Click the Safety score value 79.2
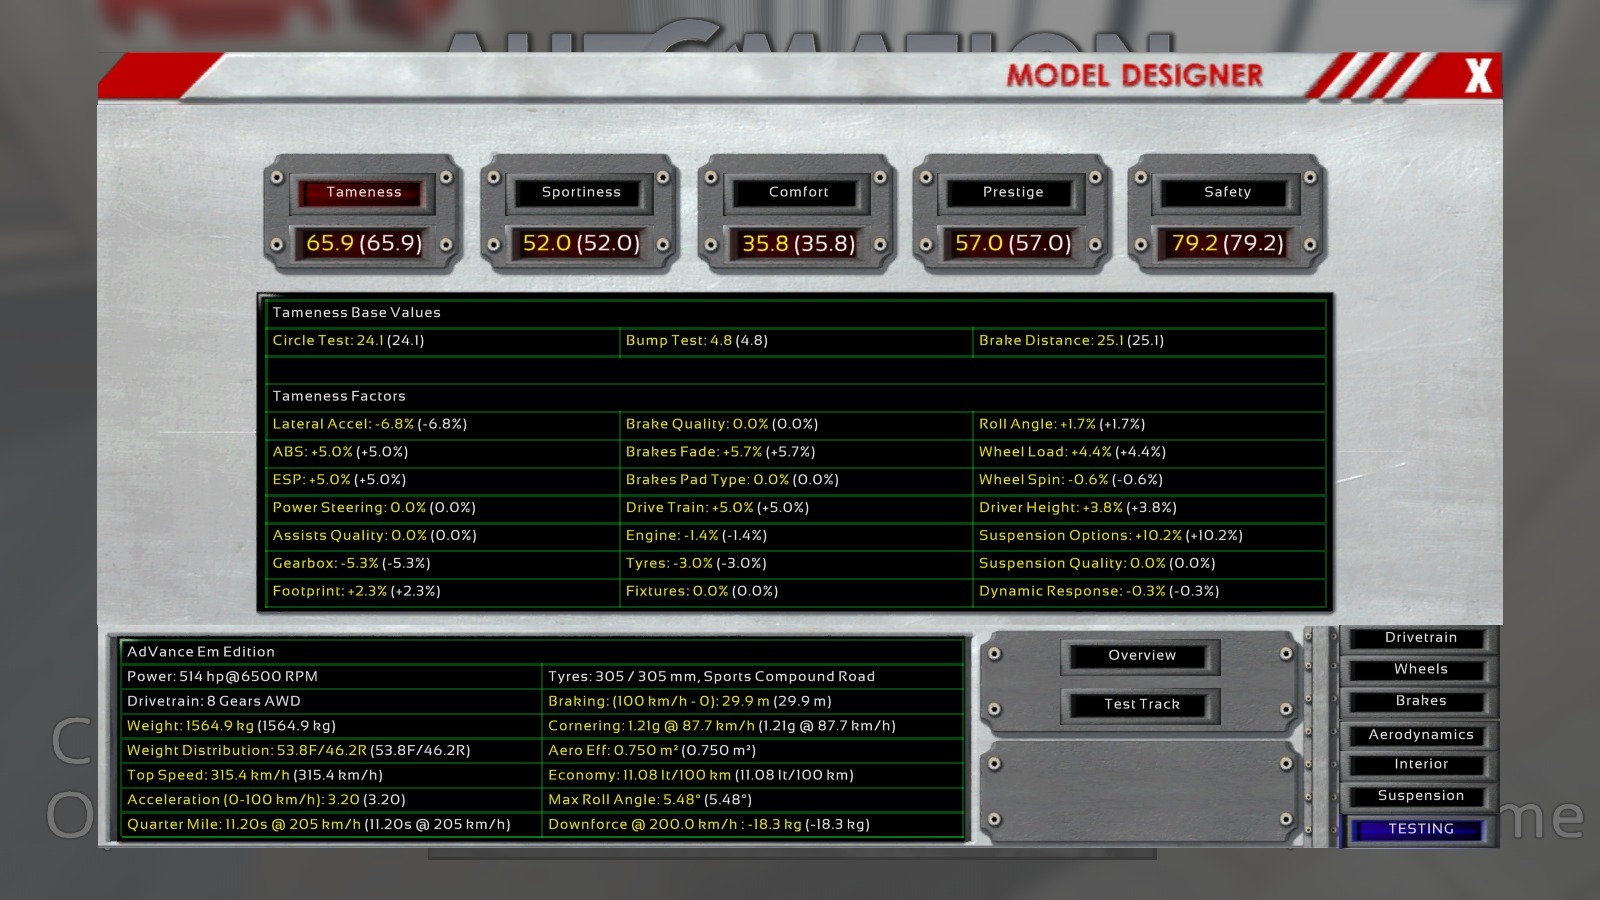The height and width of the screenshot is (900, 1600). coord(1227,243)
